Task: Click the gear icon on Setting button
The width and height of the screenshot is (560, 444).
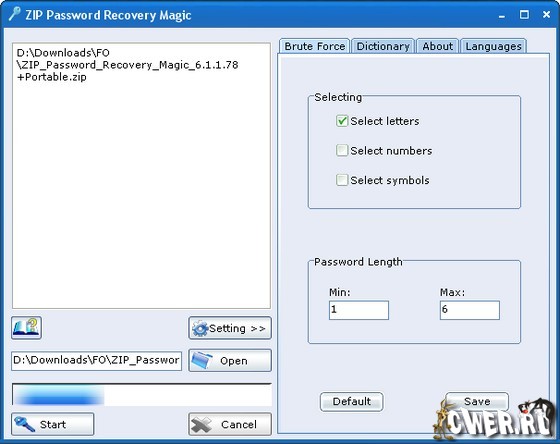Action: click(x=200, y=328)
